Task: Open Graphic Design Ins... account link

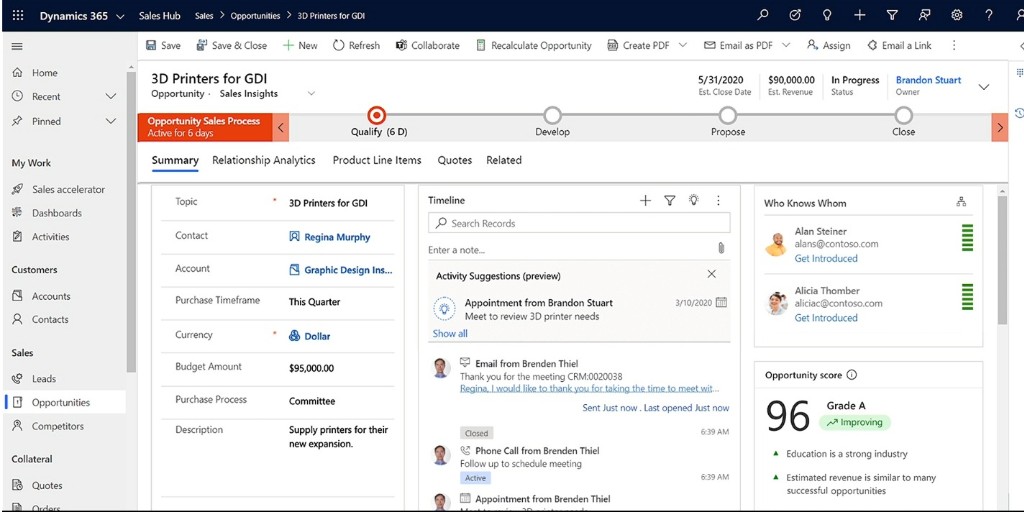Action: click(348, 270)
